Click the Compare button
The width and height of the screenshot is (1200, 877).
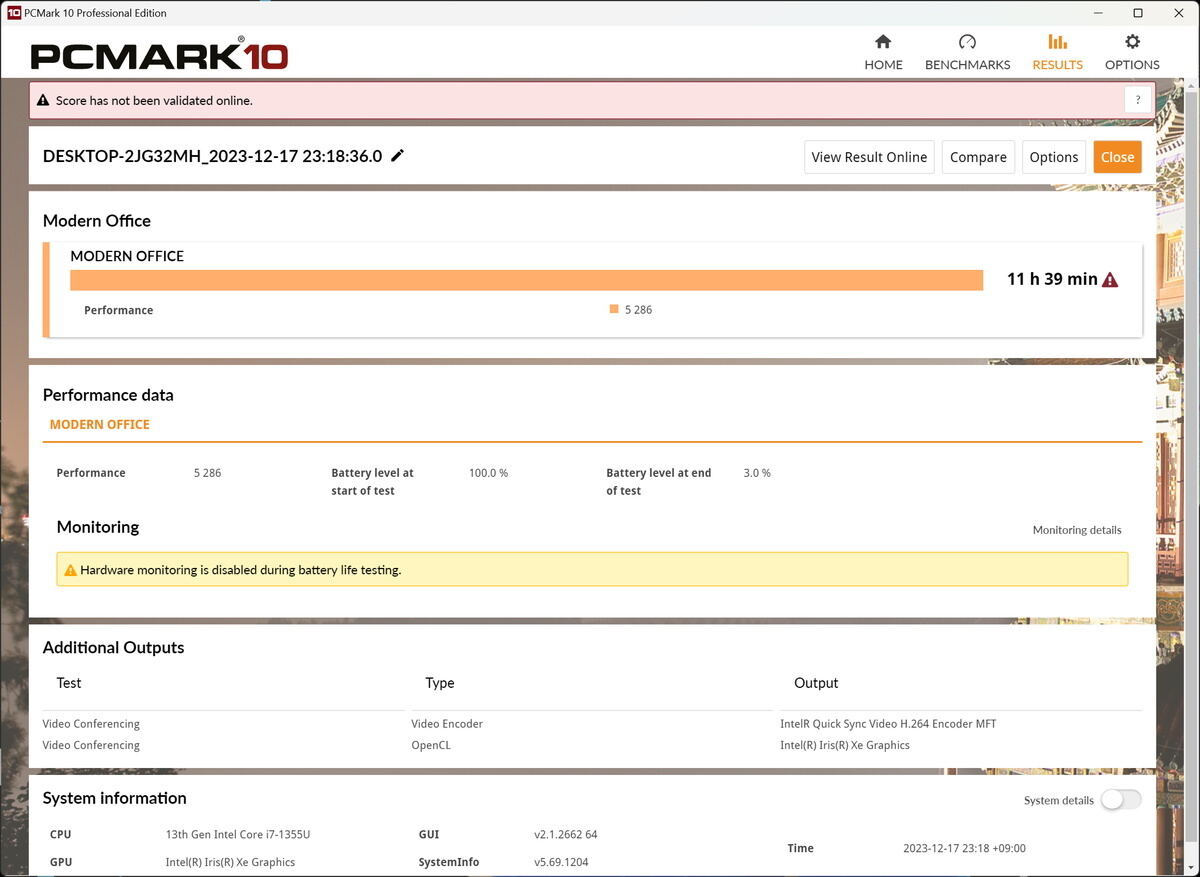click(x=978, y=157)
